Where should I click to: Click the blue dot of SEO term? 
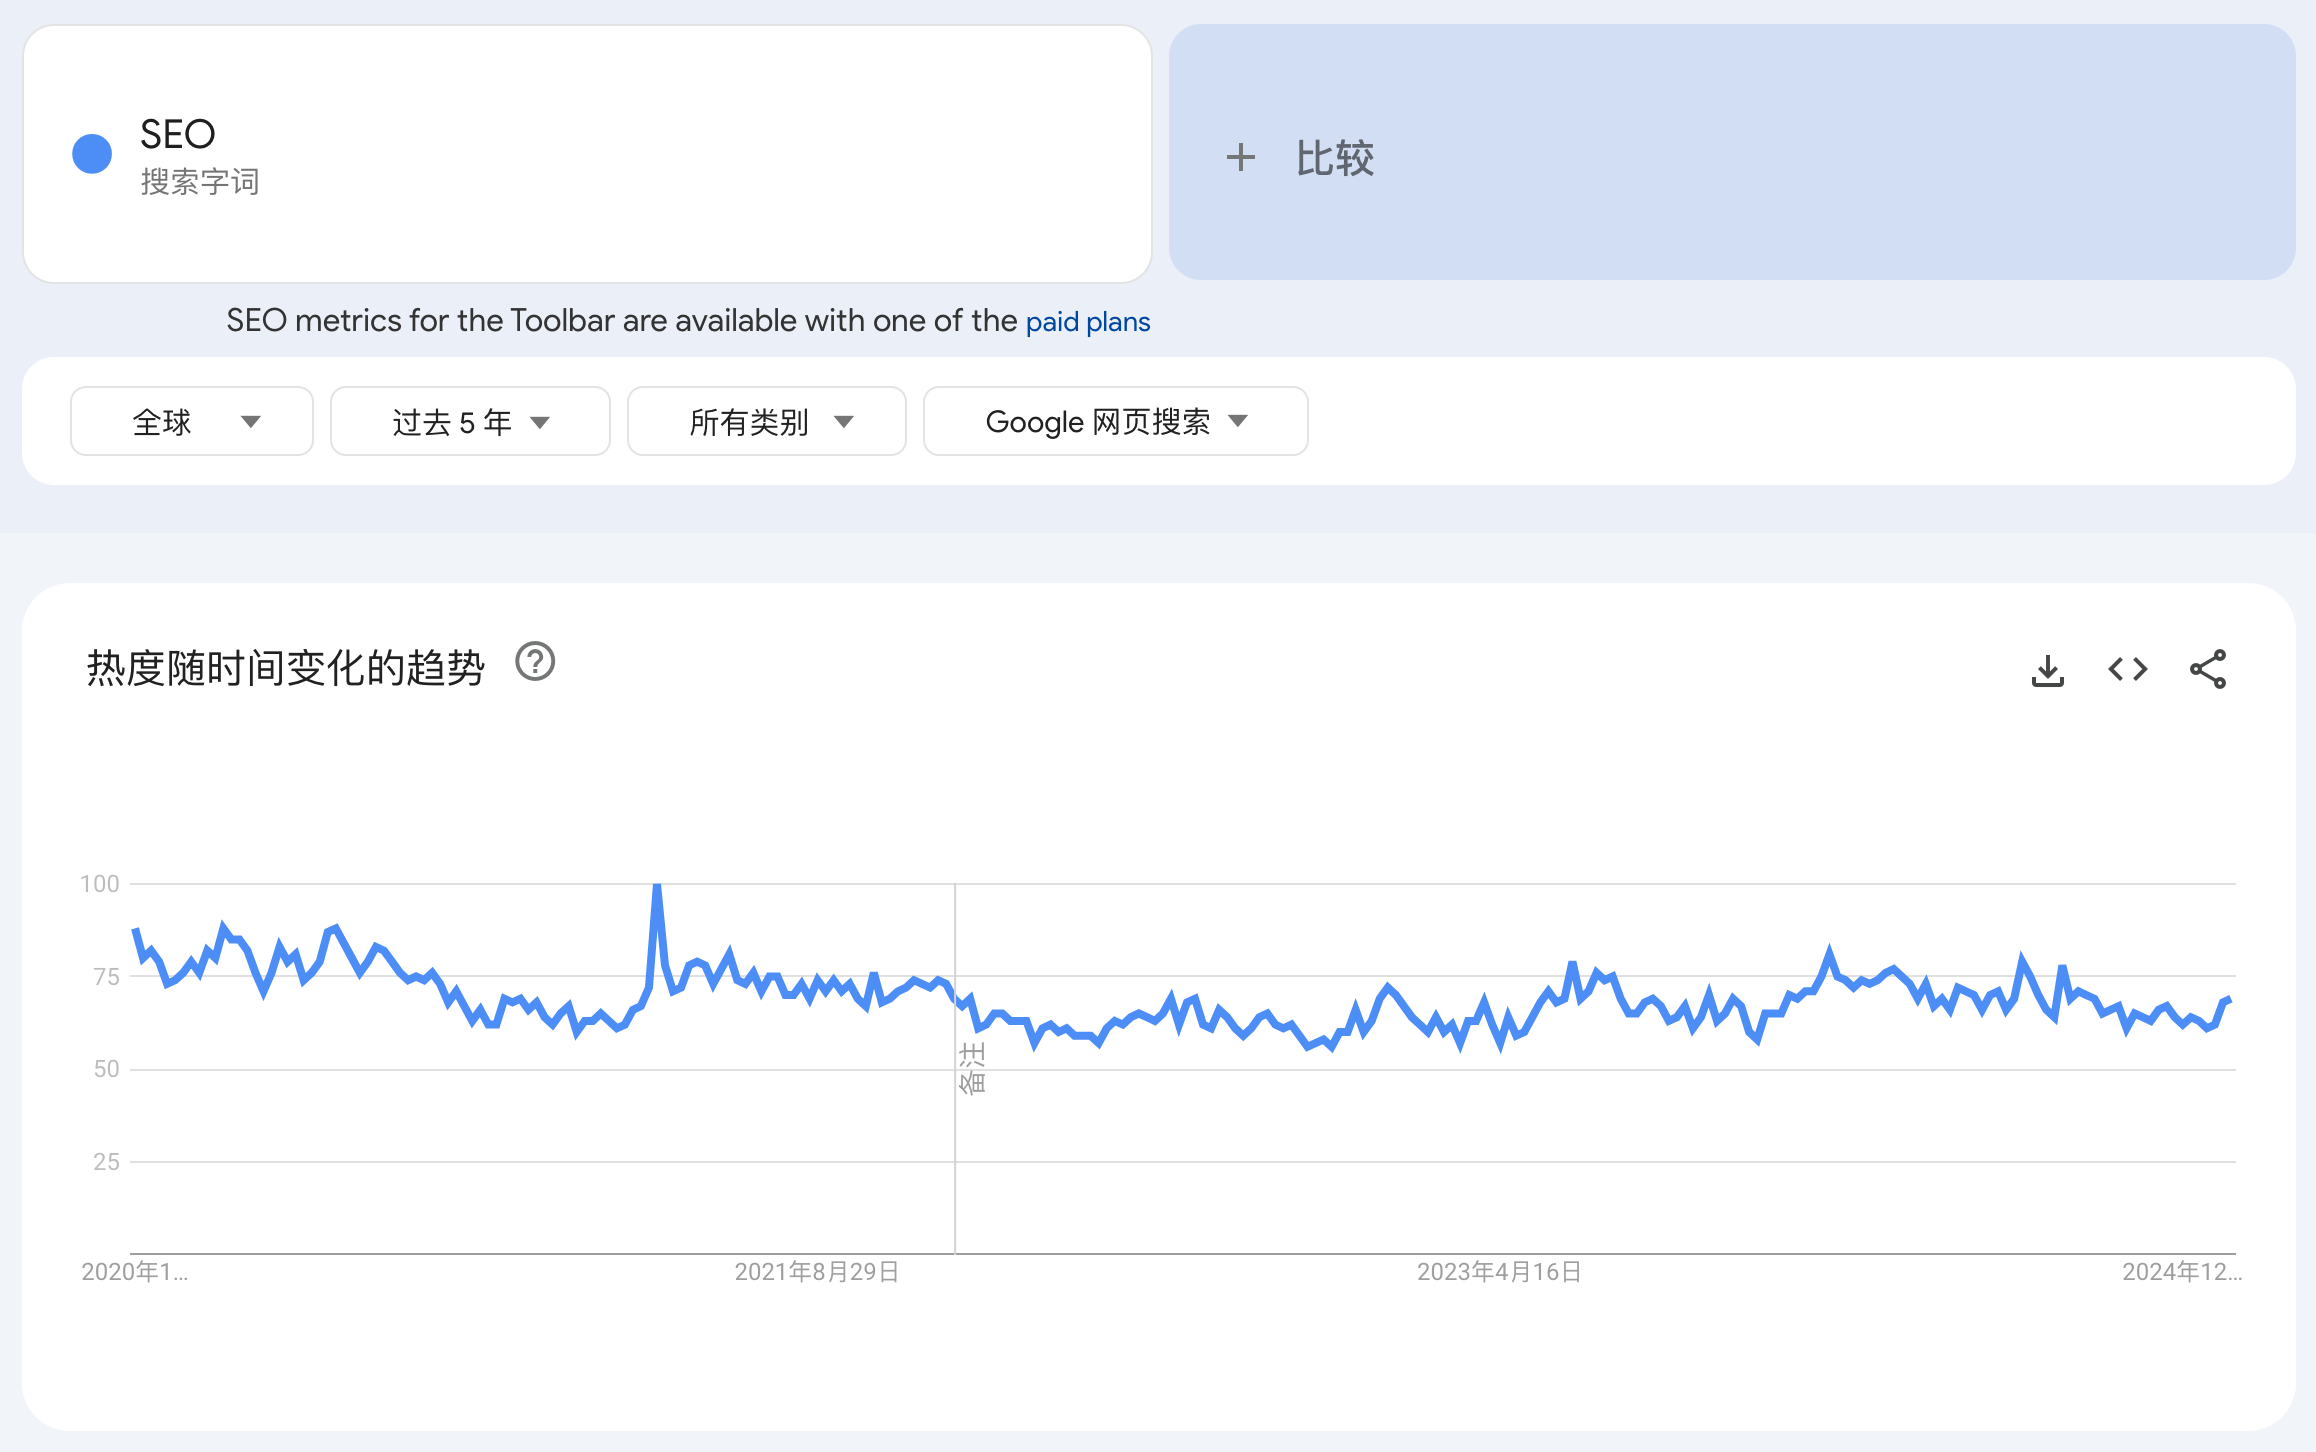92,154
